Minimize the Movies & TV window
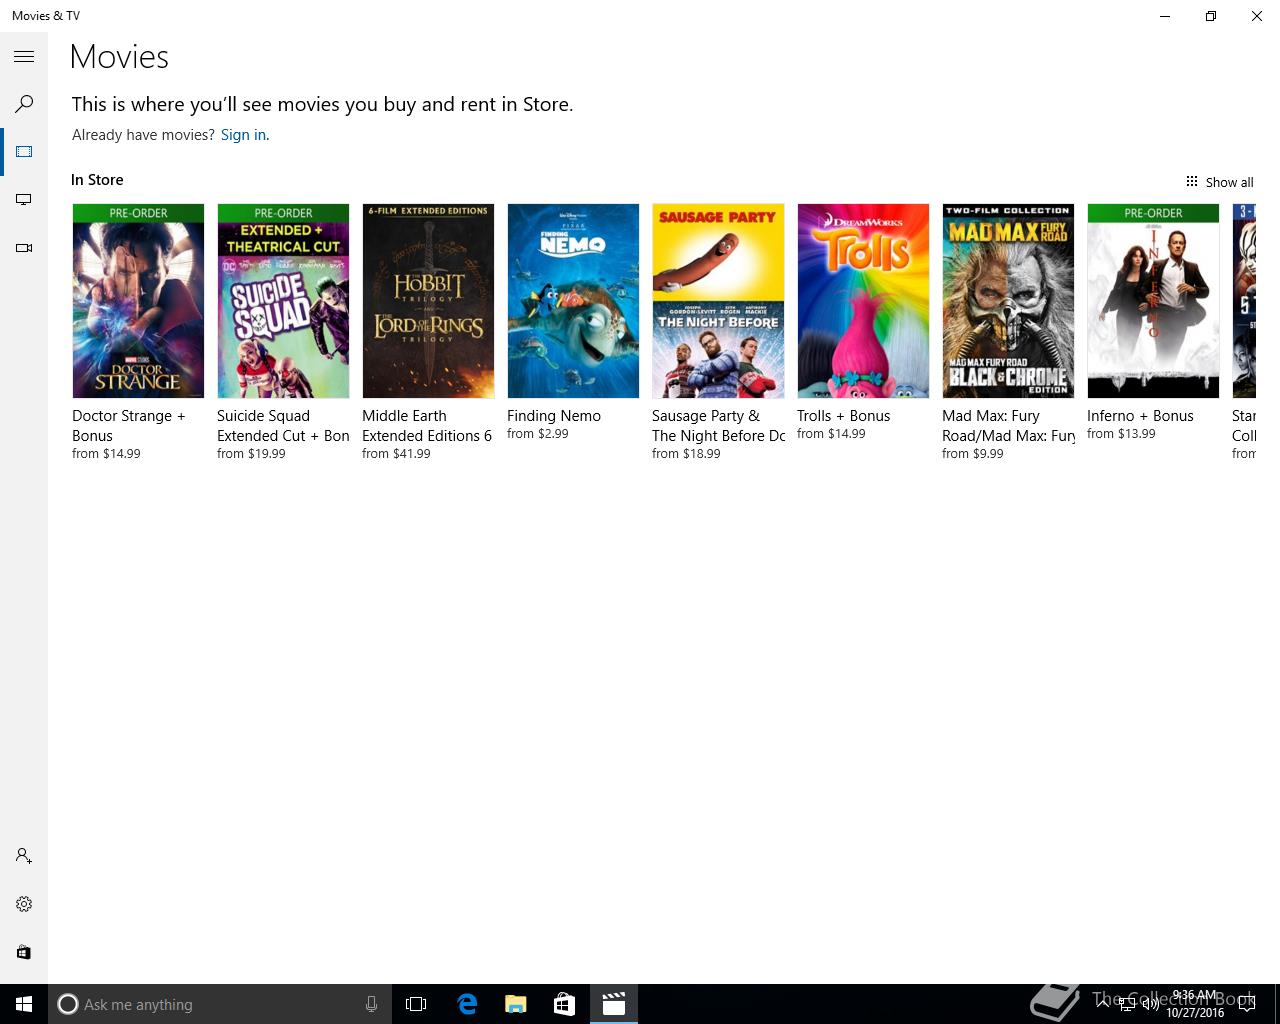1280x1024 pixels. click(1165, 16)
